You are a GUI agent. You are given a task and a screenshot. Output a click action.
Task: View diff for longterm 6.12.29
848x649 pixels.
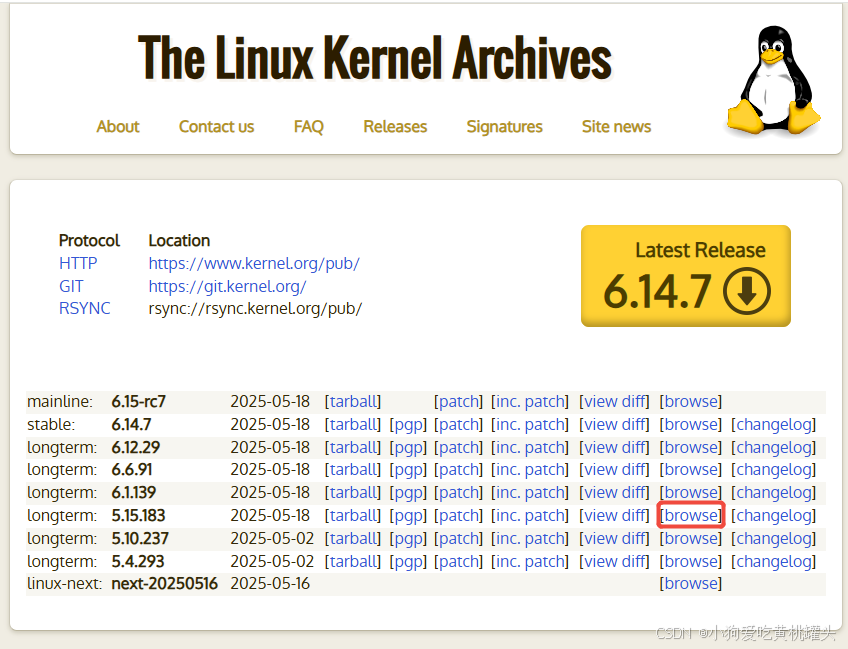coord(614,447)
